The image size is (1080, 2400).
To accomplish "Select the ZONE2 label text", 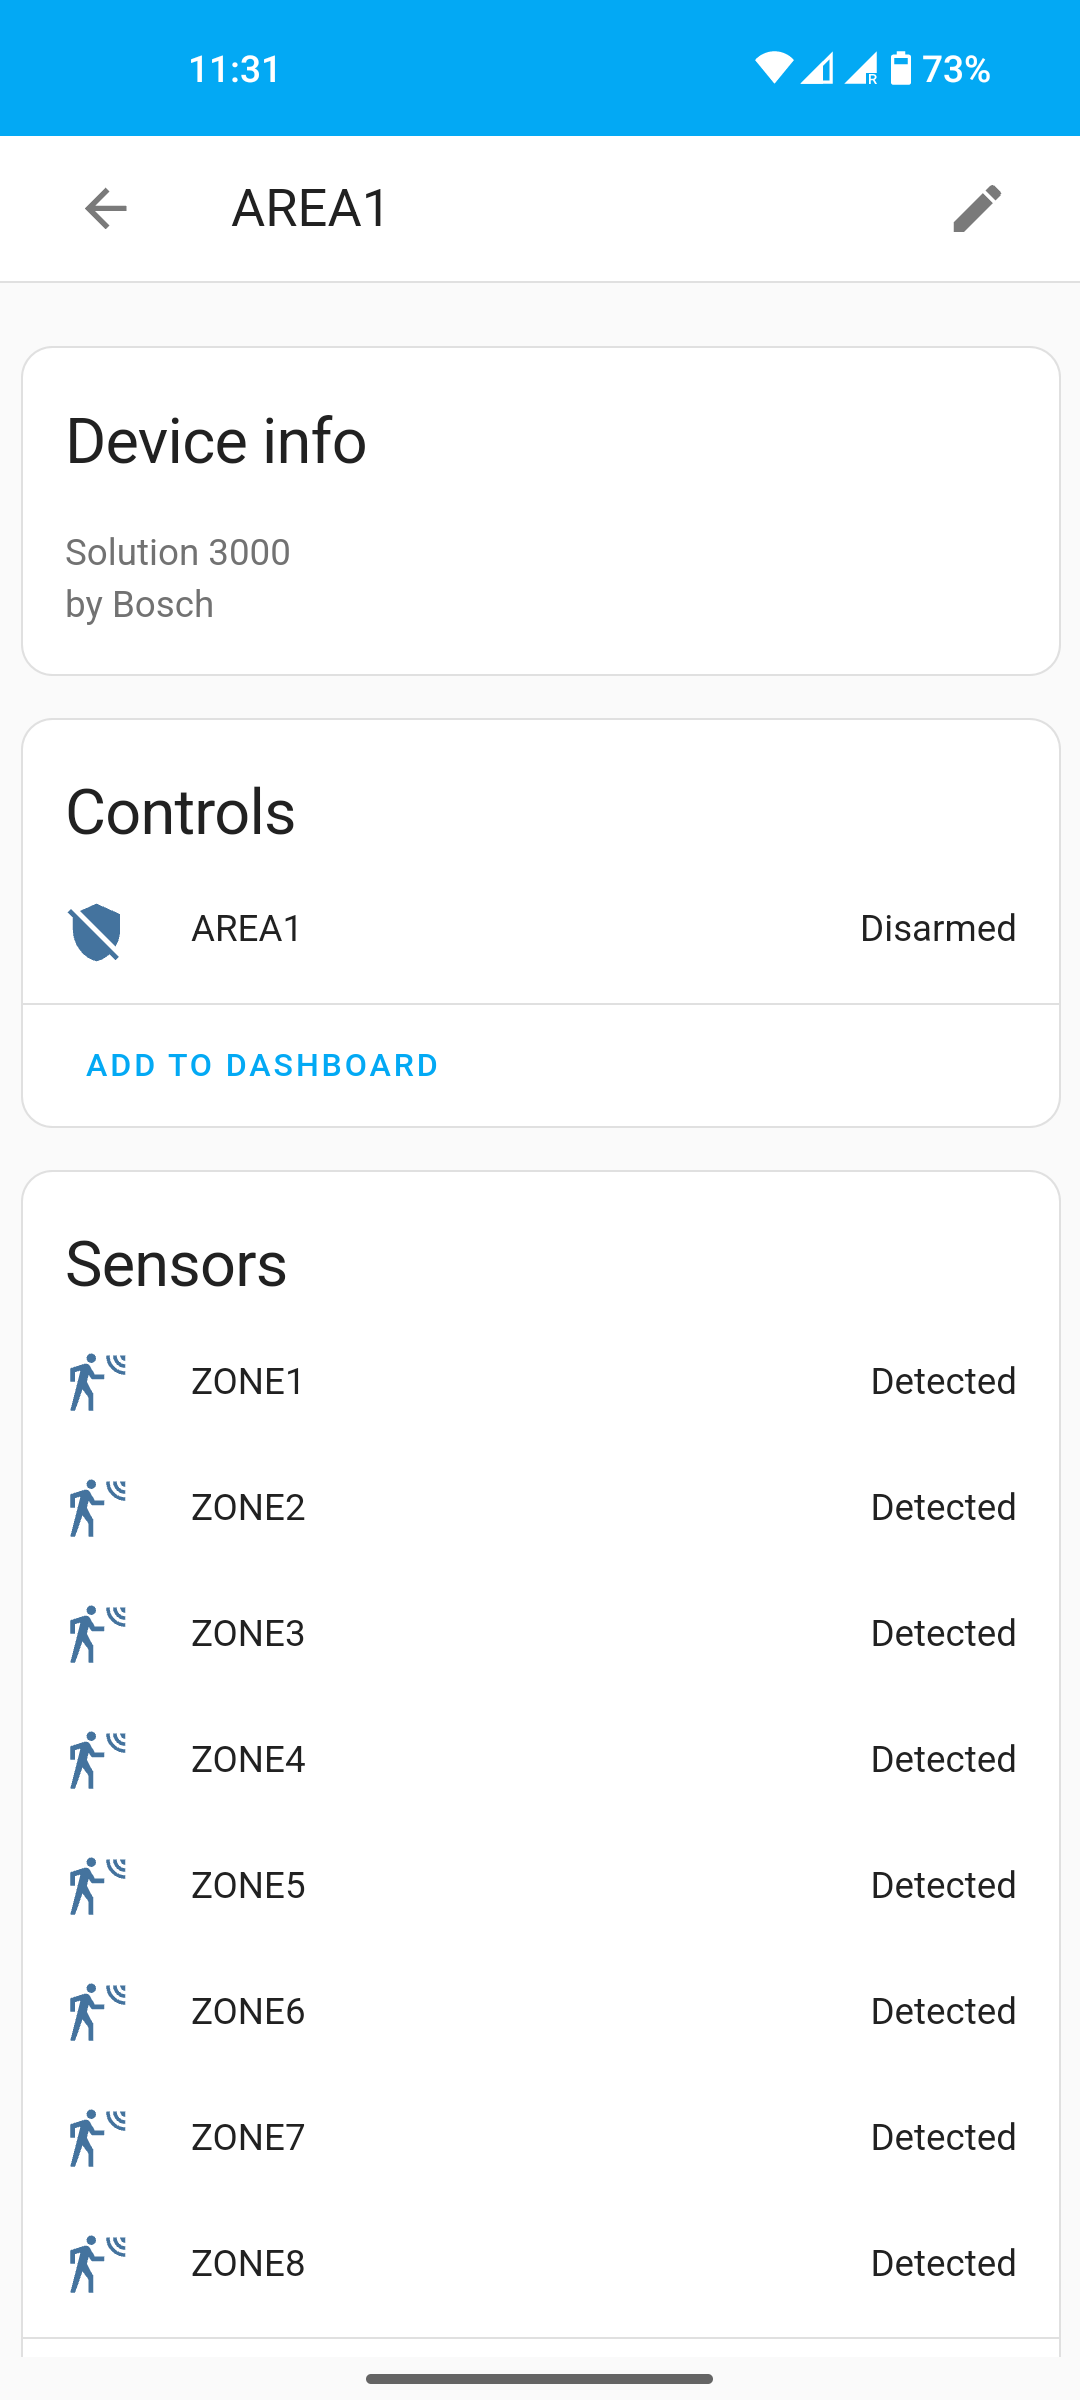I will point(248,1507).
